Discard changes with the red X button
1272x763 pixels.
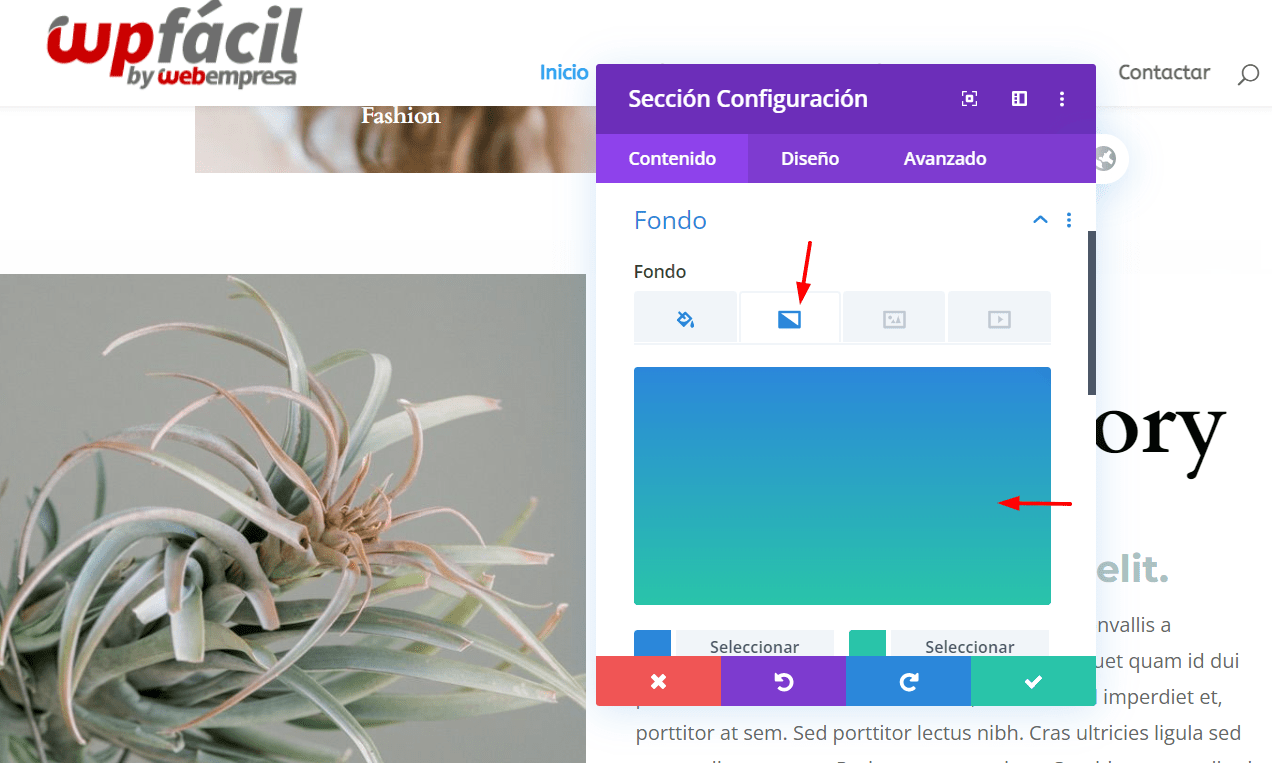(658, 681)
